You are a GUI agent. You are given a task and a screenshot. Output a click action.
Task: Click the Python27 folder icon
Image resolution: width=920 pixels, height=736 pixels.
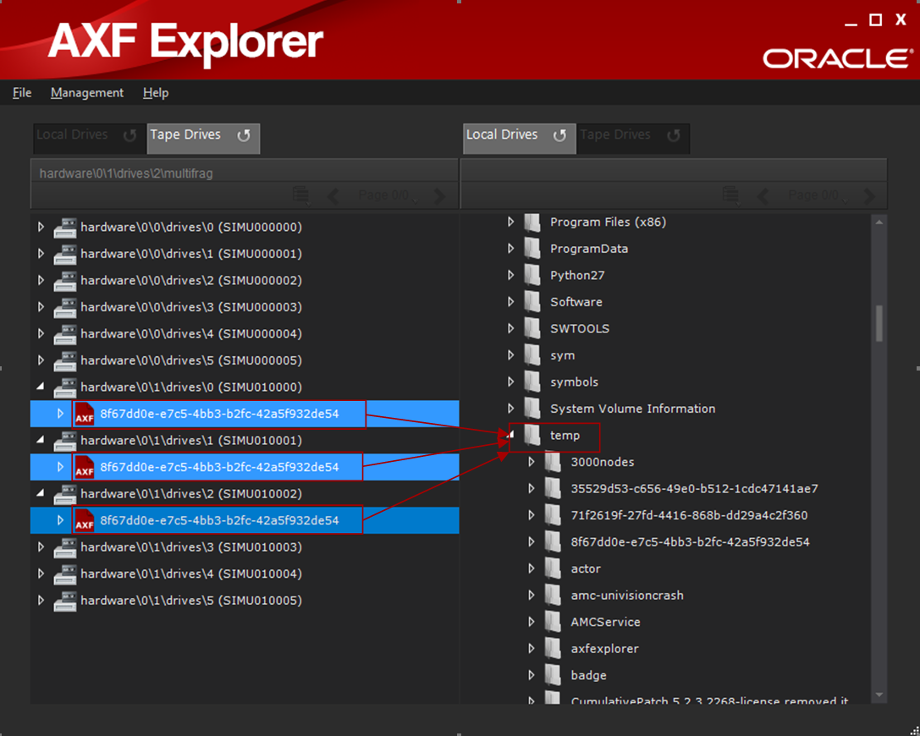532,275
